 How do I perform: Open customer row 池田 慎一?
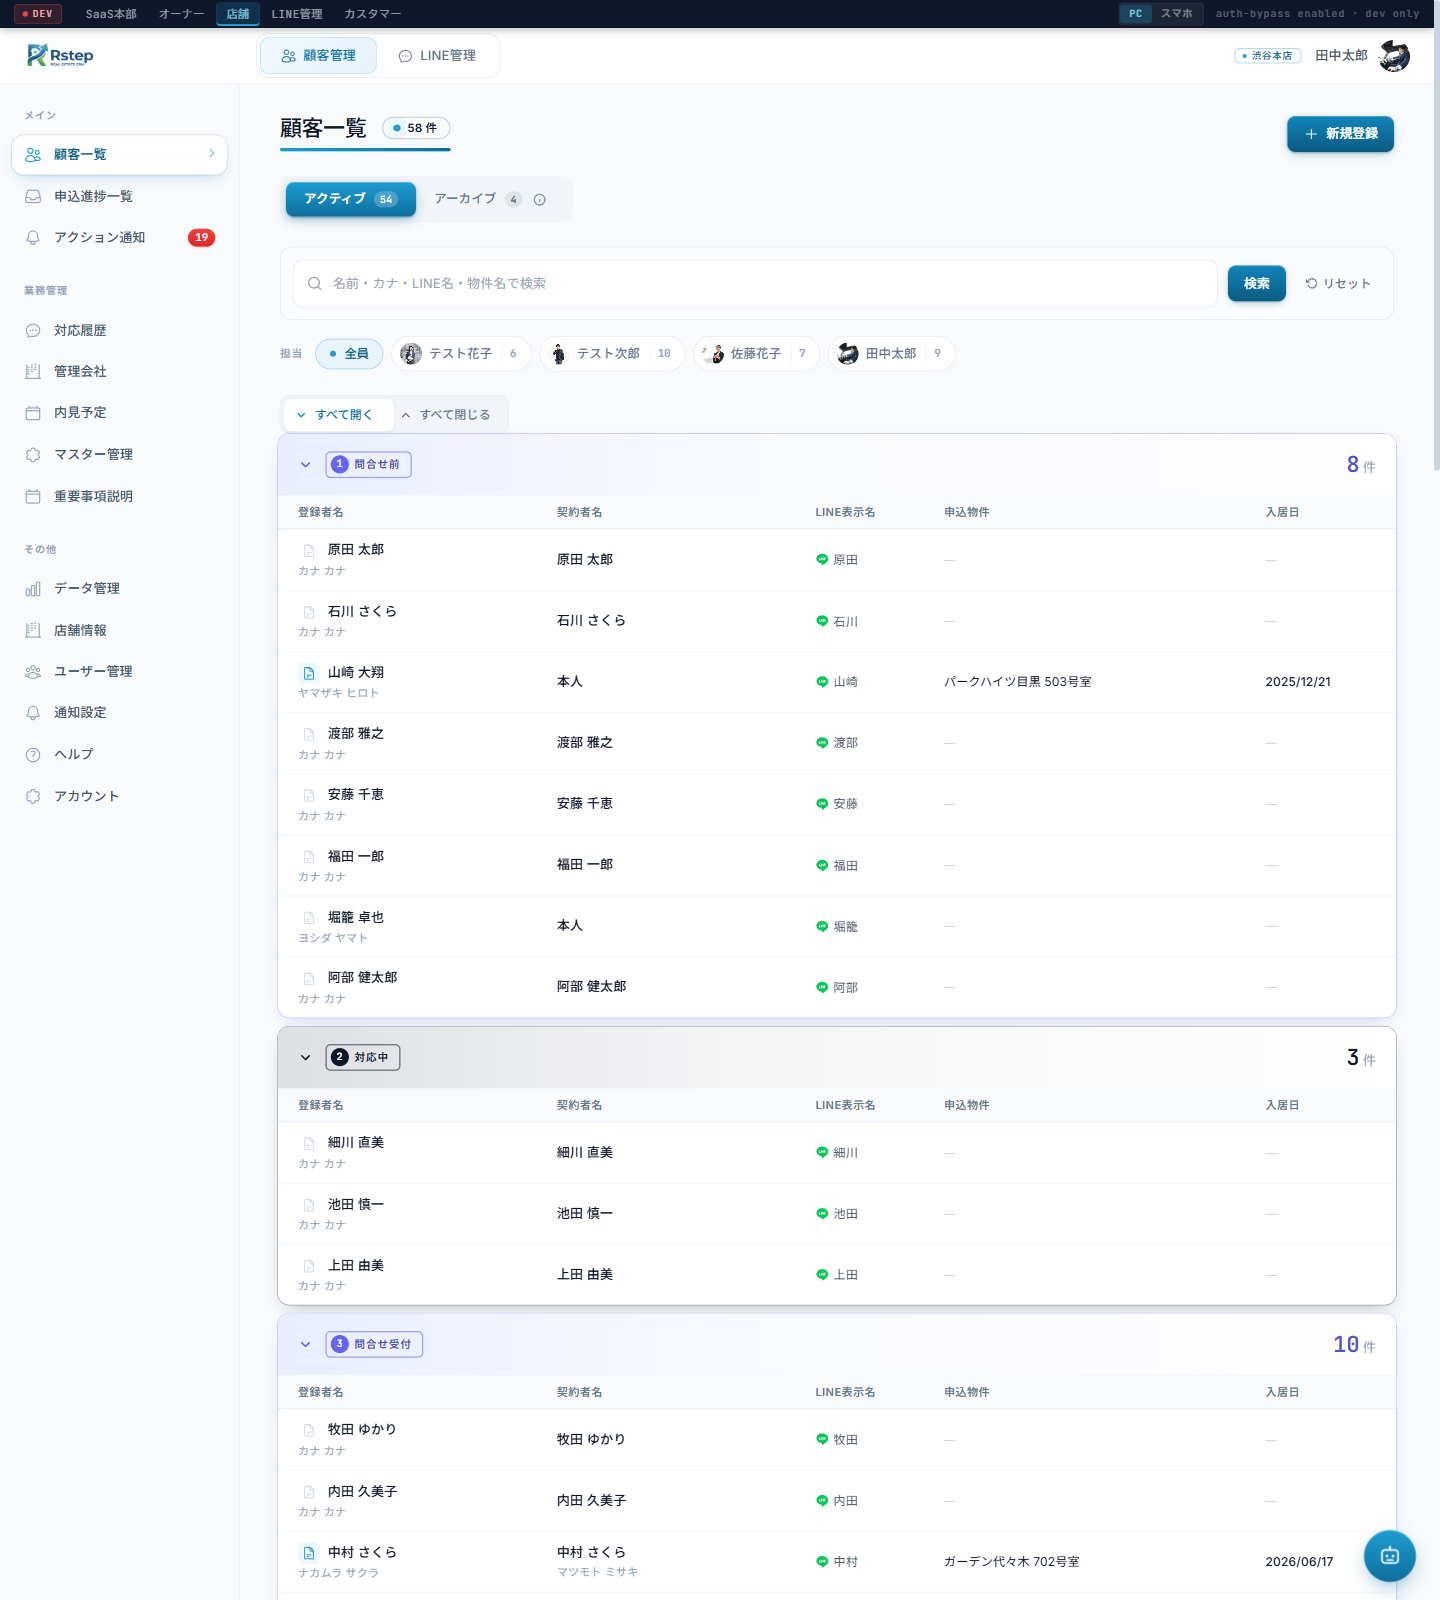tap(837, 1214)
